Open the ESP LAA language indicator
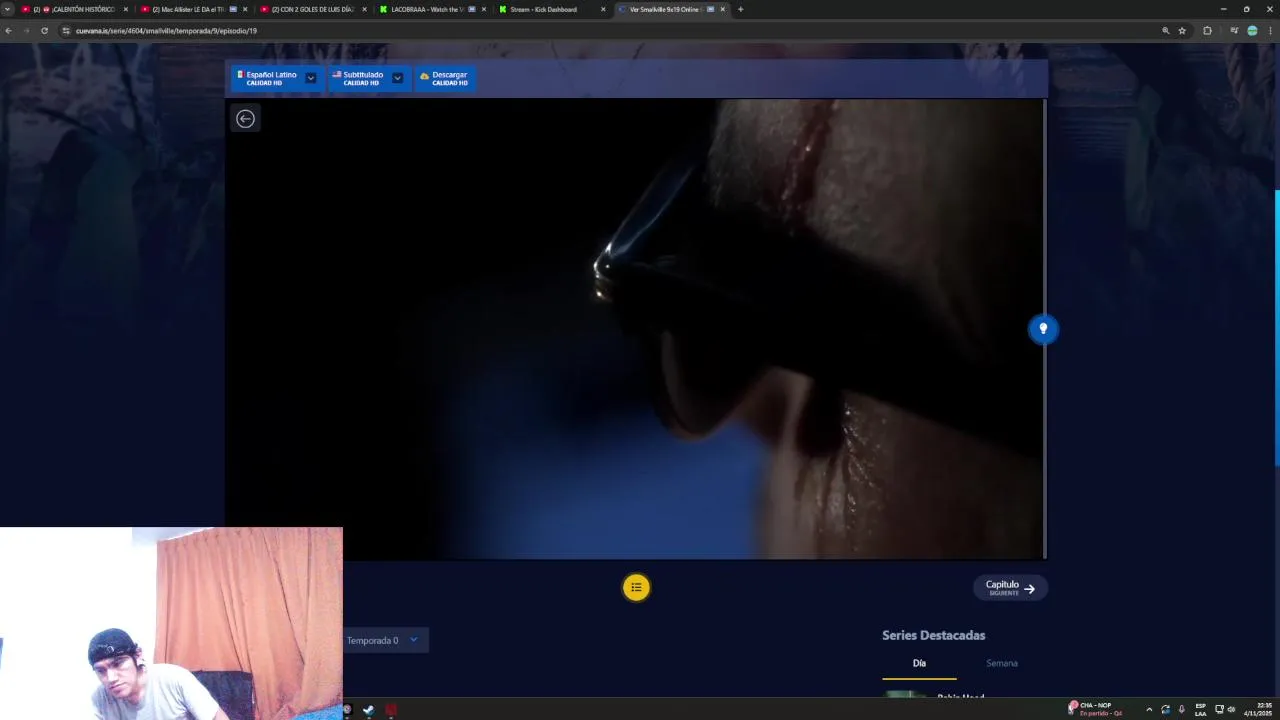Screen dimensions: 1280x720 click(x=1200, y=710)
